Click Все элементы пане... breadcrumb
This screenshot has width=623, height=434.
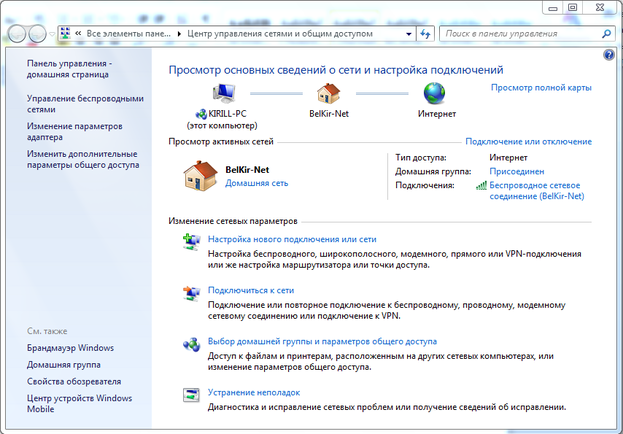tap(128, 34)
